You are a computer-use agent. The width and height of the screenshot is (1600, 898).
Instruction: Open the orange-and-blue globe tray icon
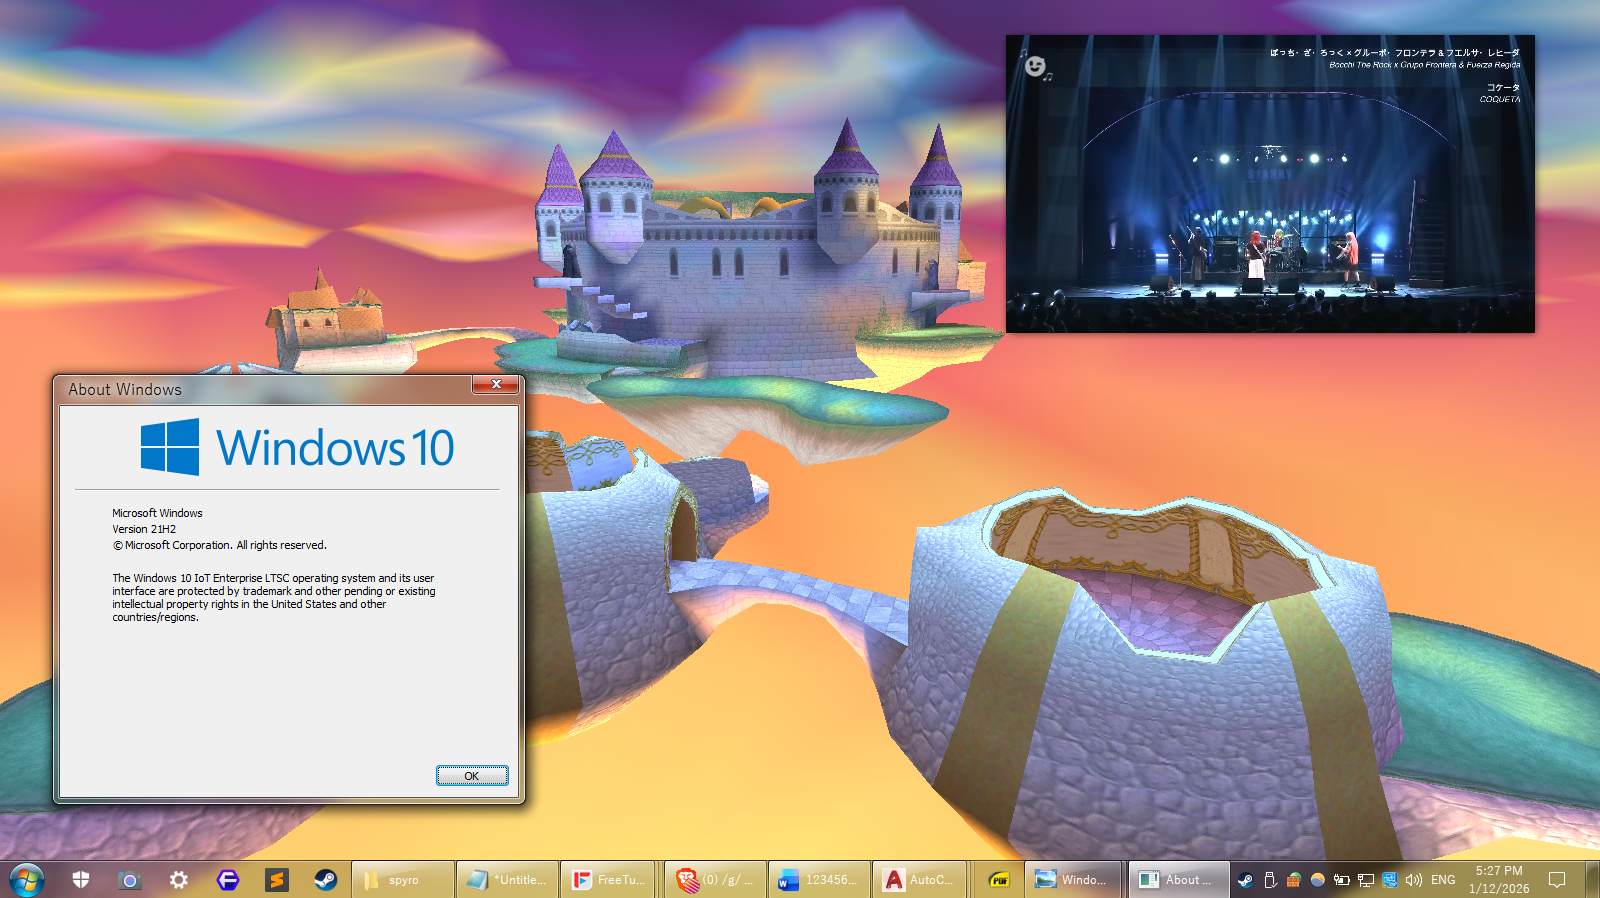pos(1317,880)
